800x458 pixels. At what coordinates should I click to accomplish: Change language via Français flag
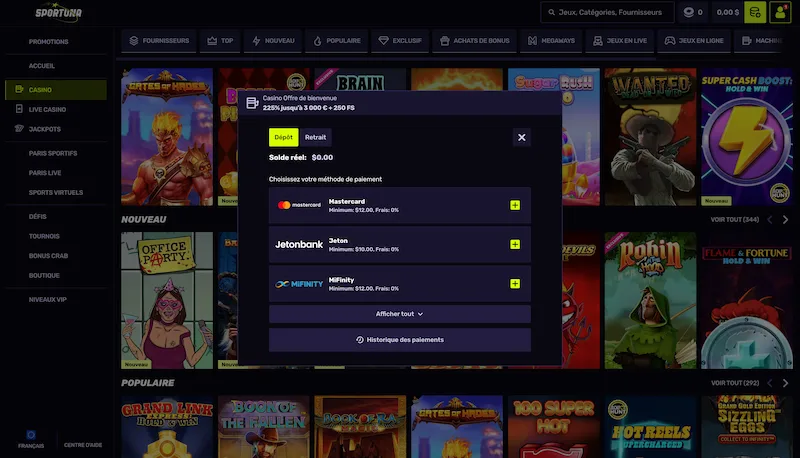31,435
